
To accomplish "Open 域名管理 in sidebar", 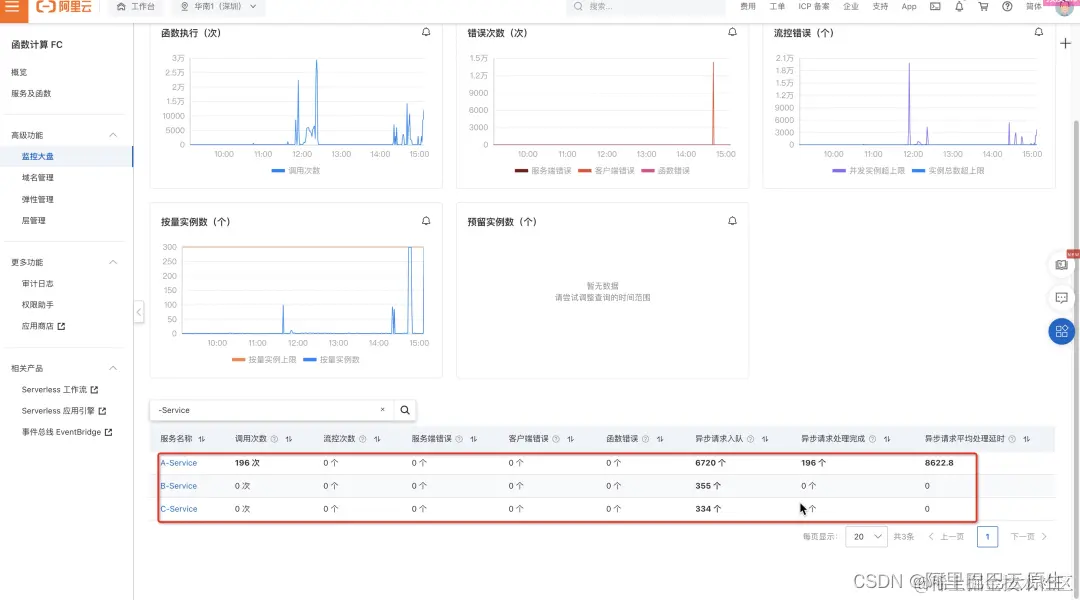I will point(38,178).
